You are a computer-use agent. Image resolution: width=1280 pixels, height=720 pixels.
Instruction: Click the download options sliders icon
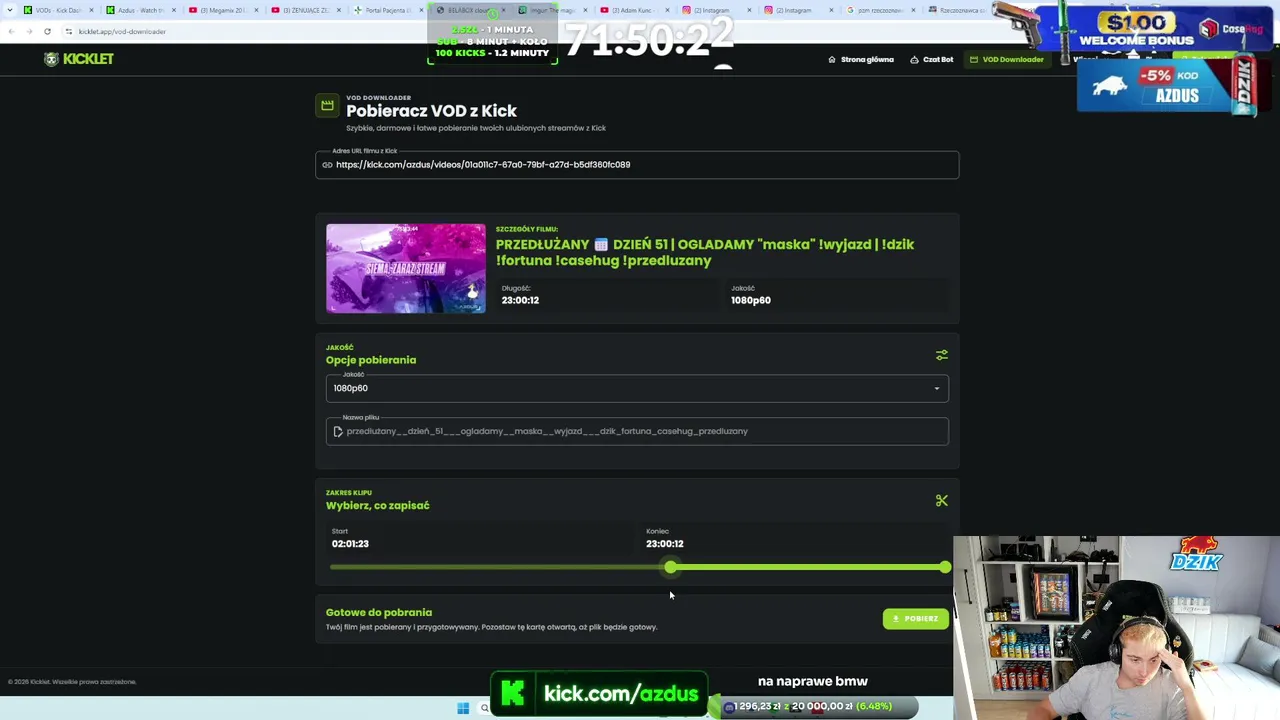pos(941,355)
